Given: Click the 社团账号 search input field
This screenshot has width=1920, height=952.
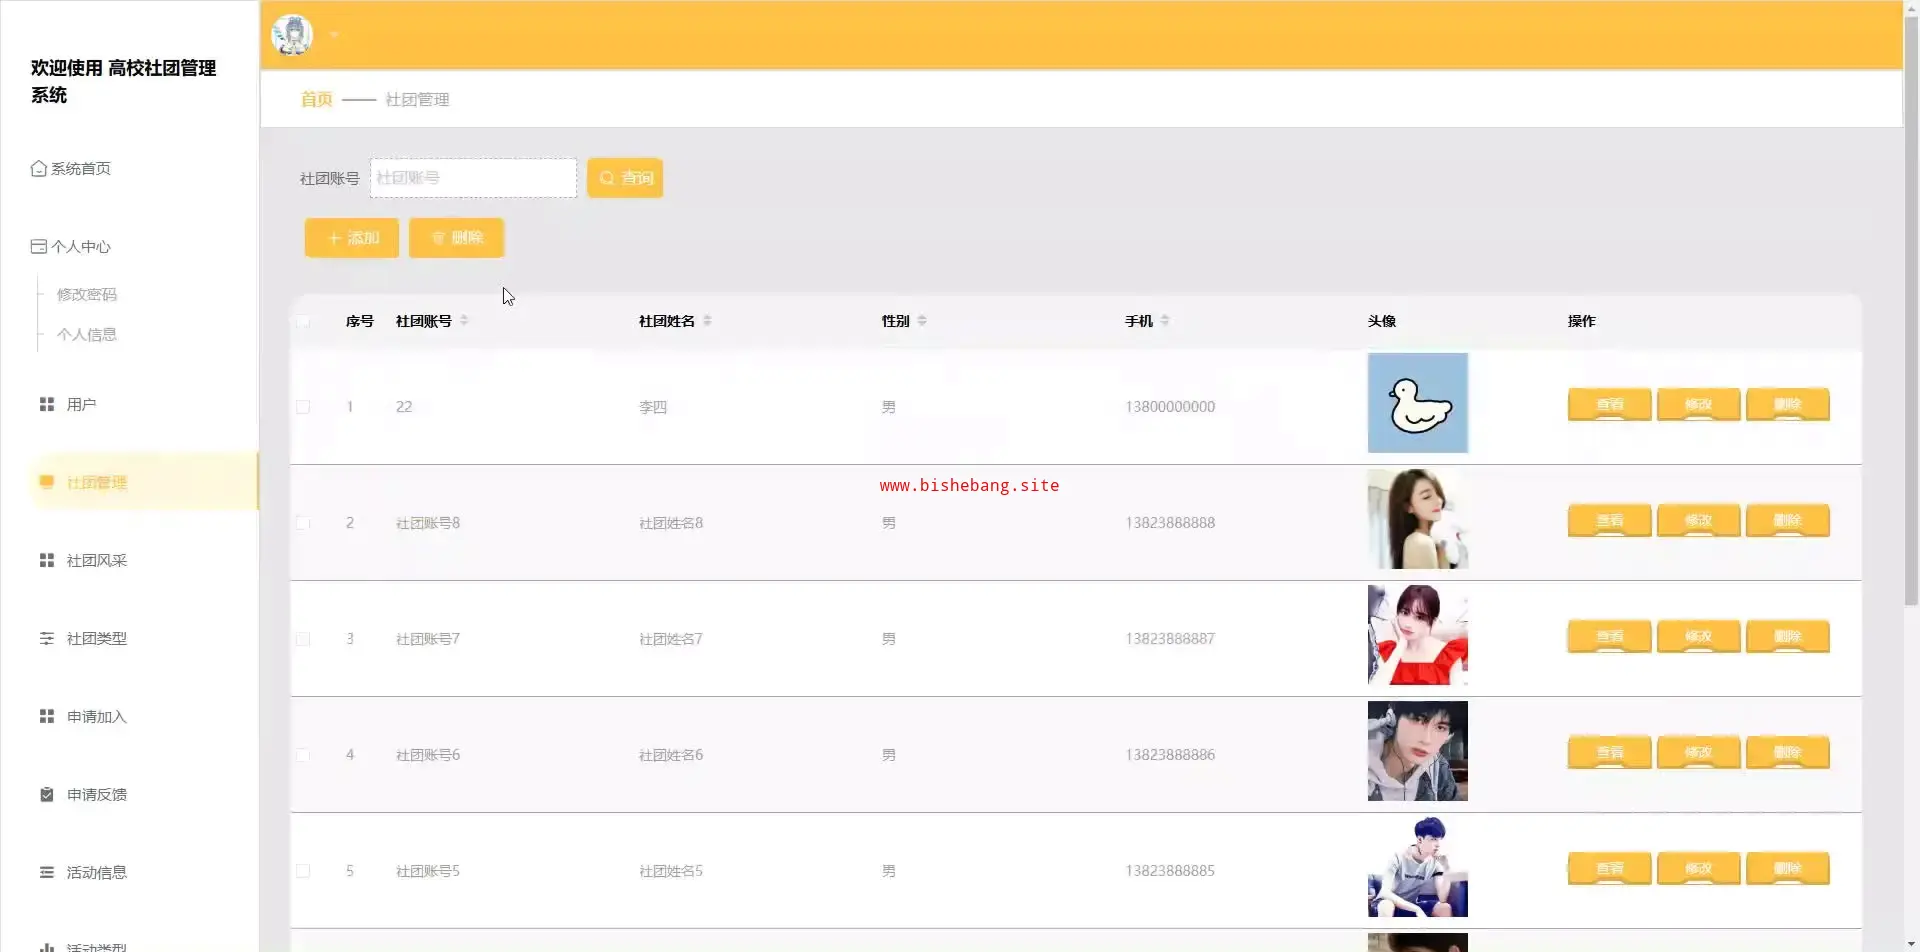Looking at the screenshot, I should pyautogui.click(x=473, y=178).
